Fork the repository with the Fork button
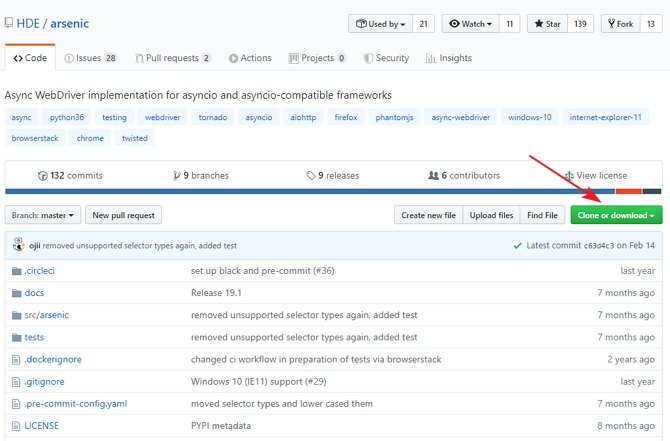 620,24
